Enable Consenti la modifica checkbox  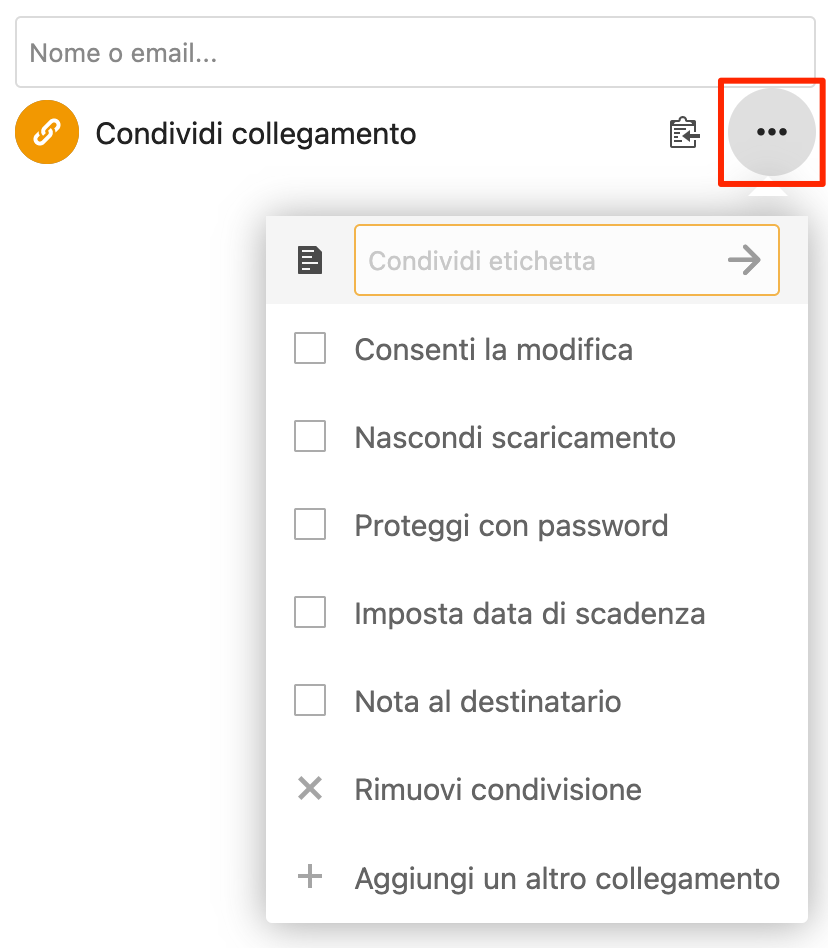pos(310,348)
